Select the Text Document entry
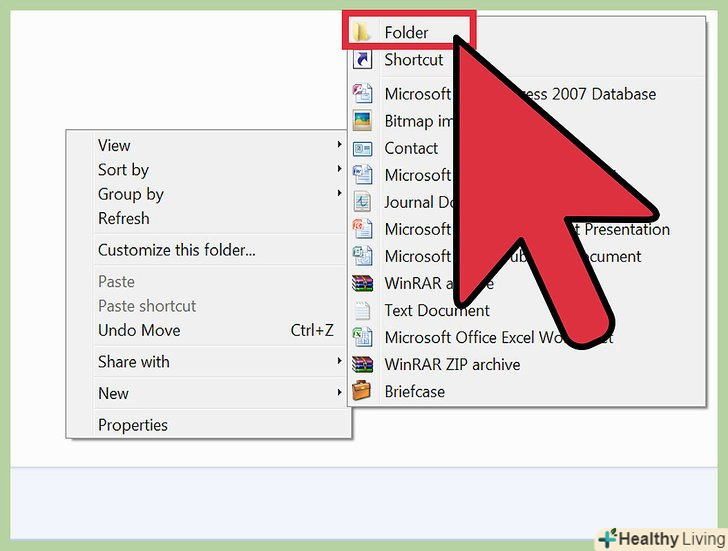The image size is (728, 551). click(x=527, y=310)
